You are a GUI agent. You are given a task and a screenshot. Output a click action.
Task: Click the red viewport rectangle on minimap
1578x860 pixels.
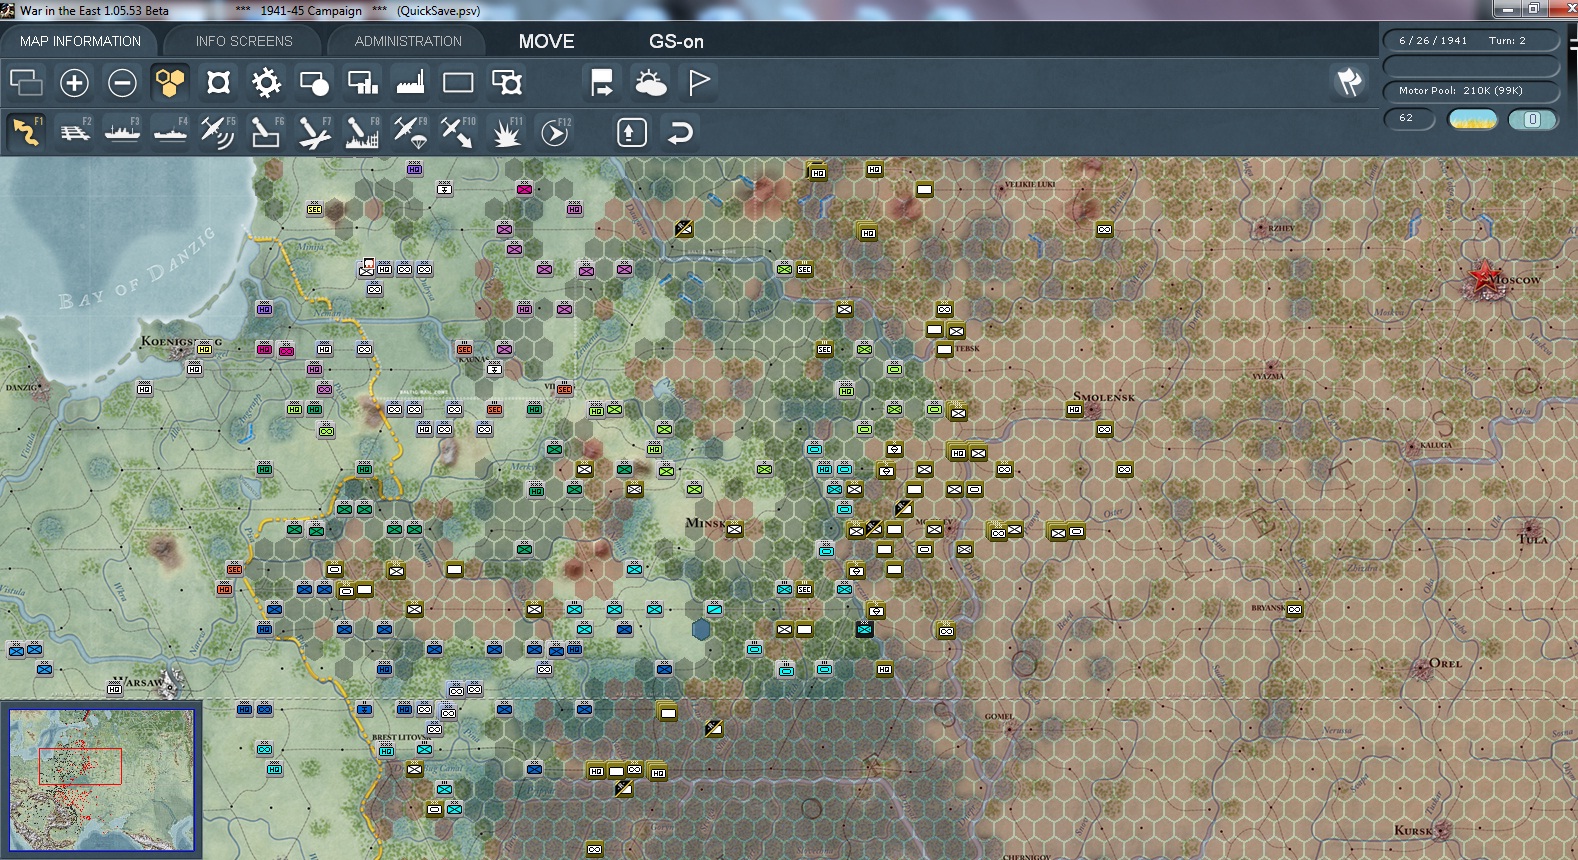tap(80, 766)
